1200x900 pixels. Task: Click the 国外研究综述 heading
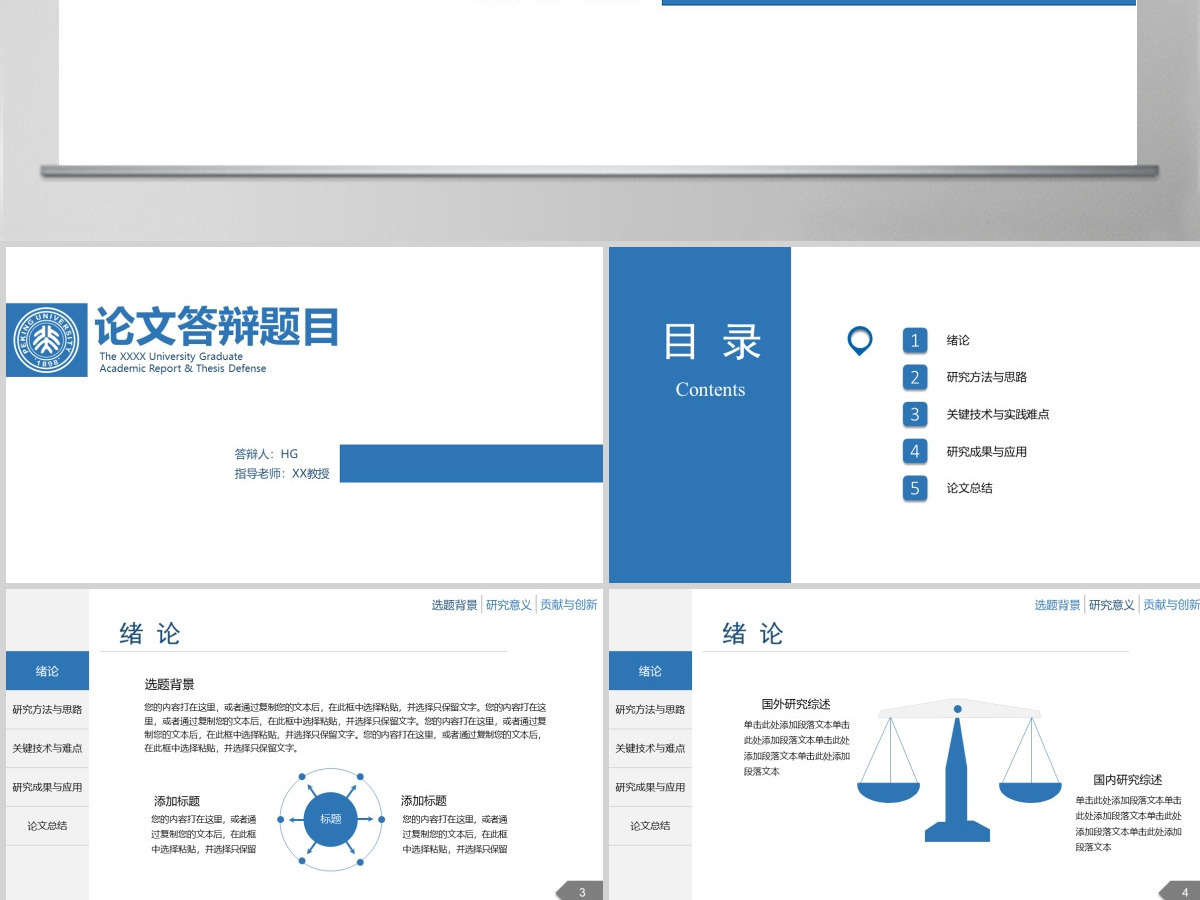pyautogui.click(x=796, y=705)
